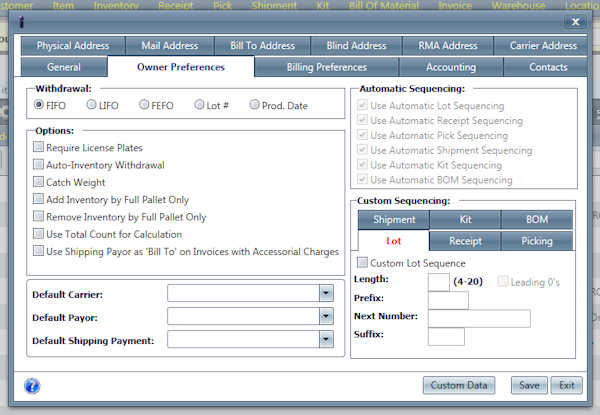Check Custom Lot Sequence box
The height and width of the screenshot is (415, 600).
tap(362, 262)
